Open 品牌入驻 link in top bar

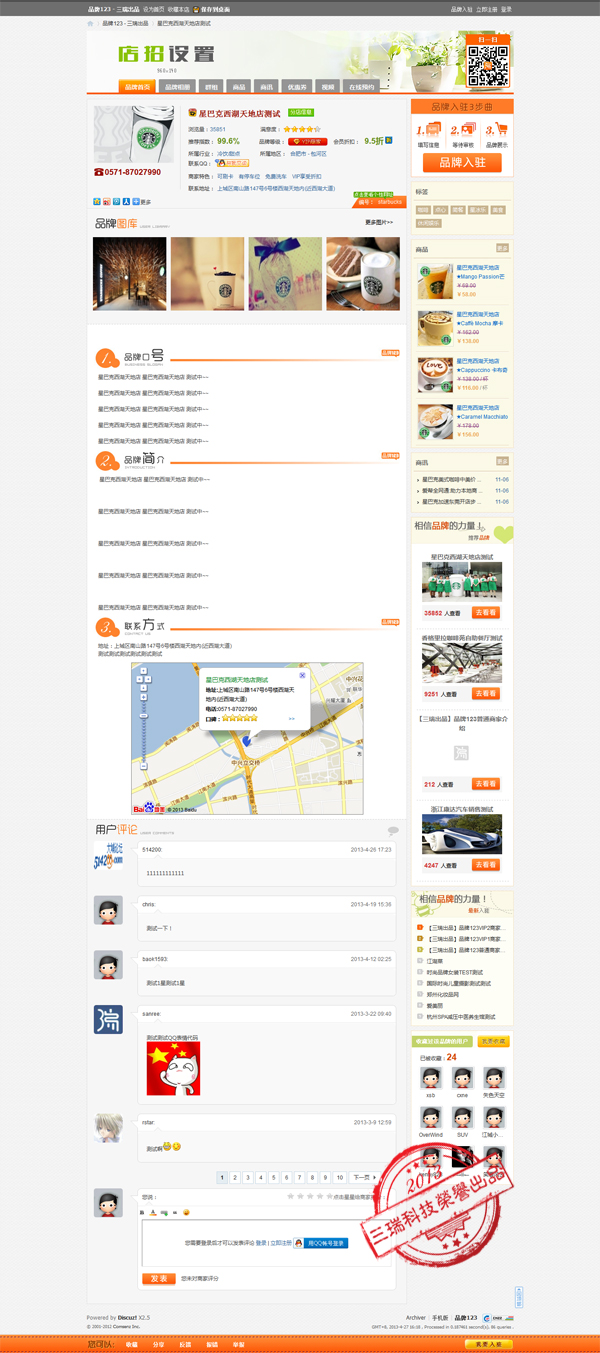coord(462,9)
